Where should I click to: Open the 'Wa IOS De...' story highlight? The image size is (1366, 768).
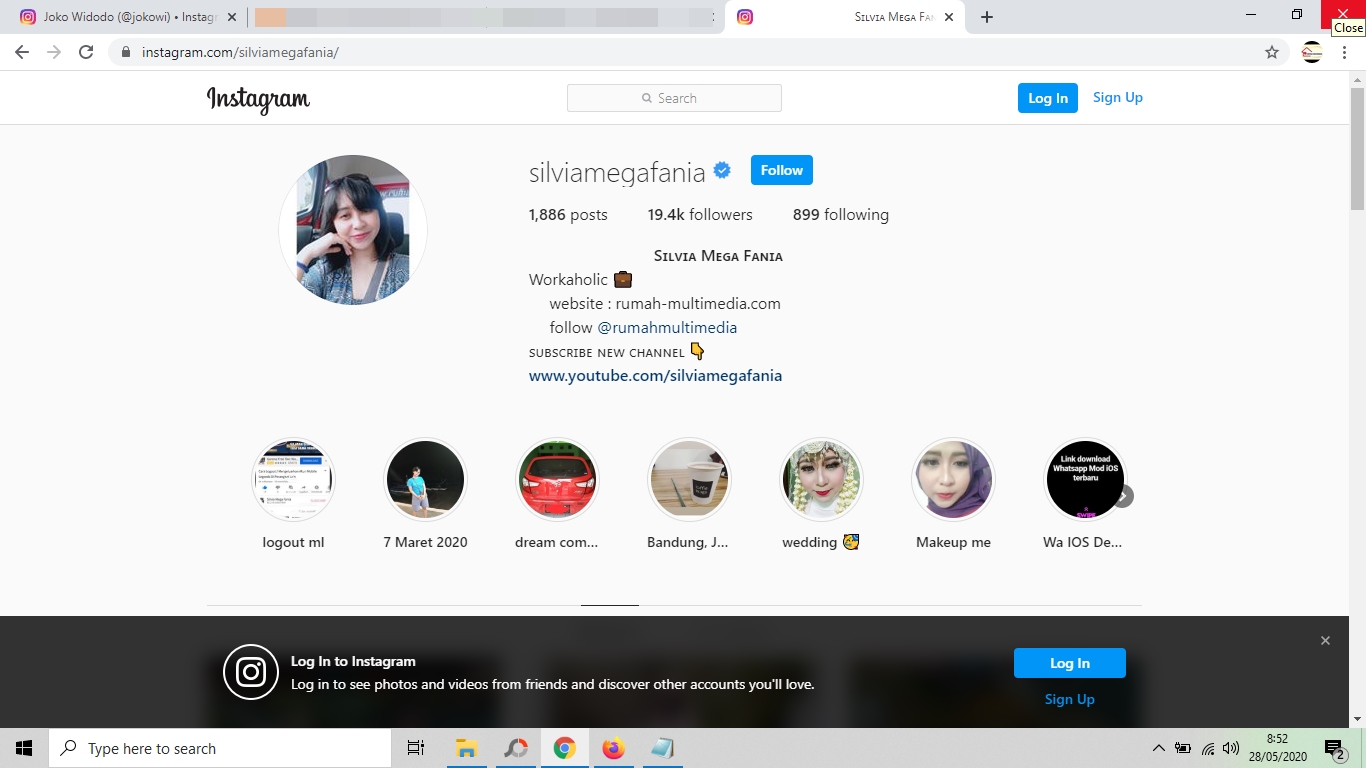coord(1085,480)
